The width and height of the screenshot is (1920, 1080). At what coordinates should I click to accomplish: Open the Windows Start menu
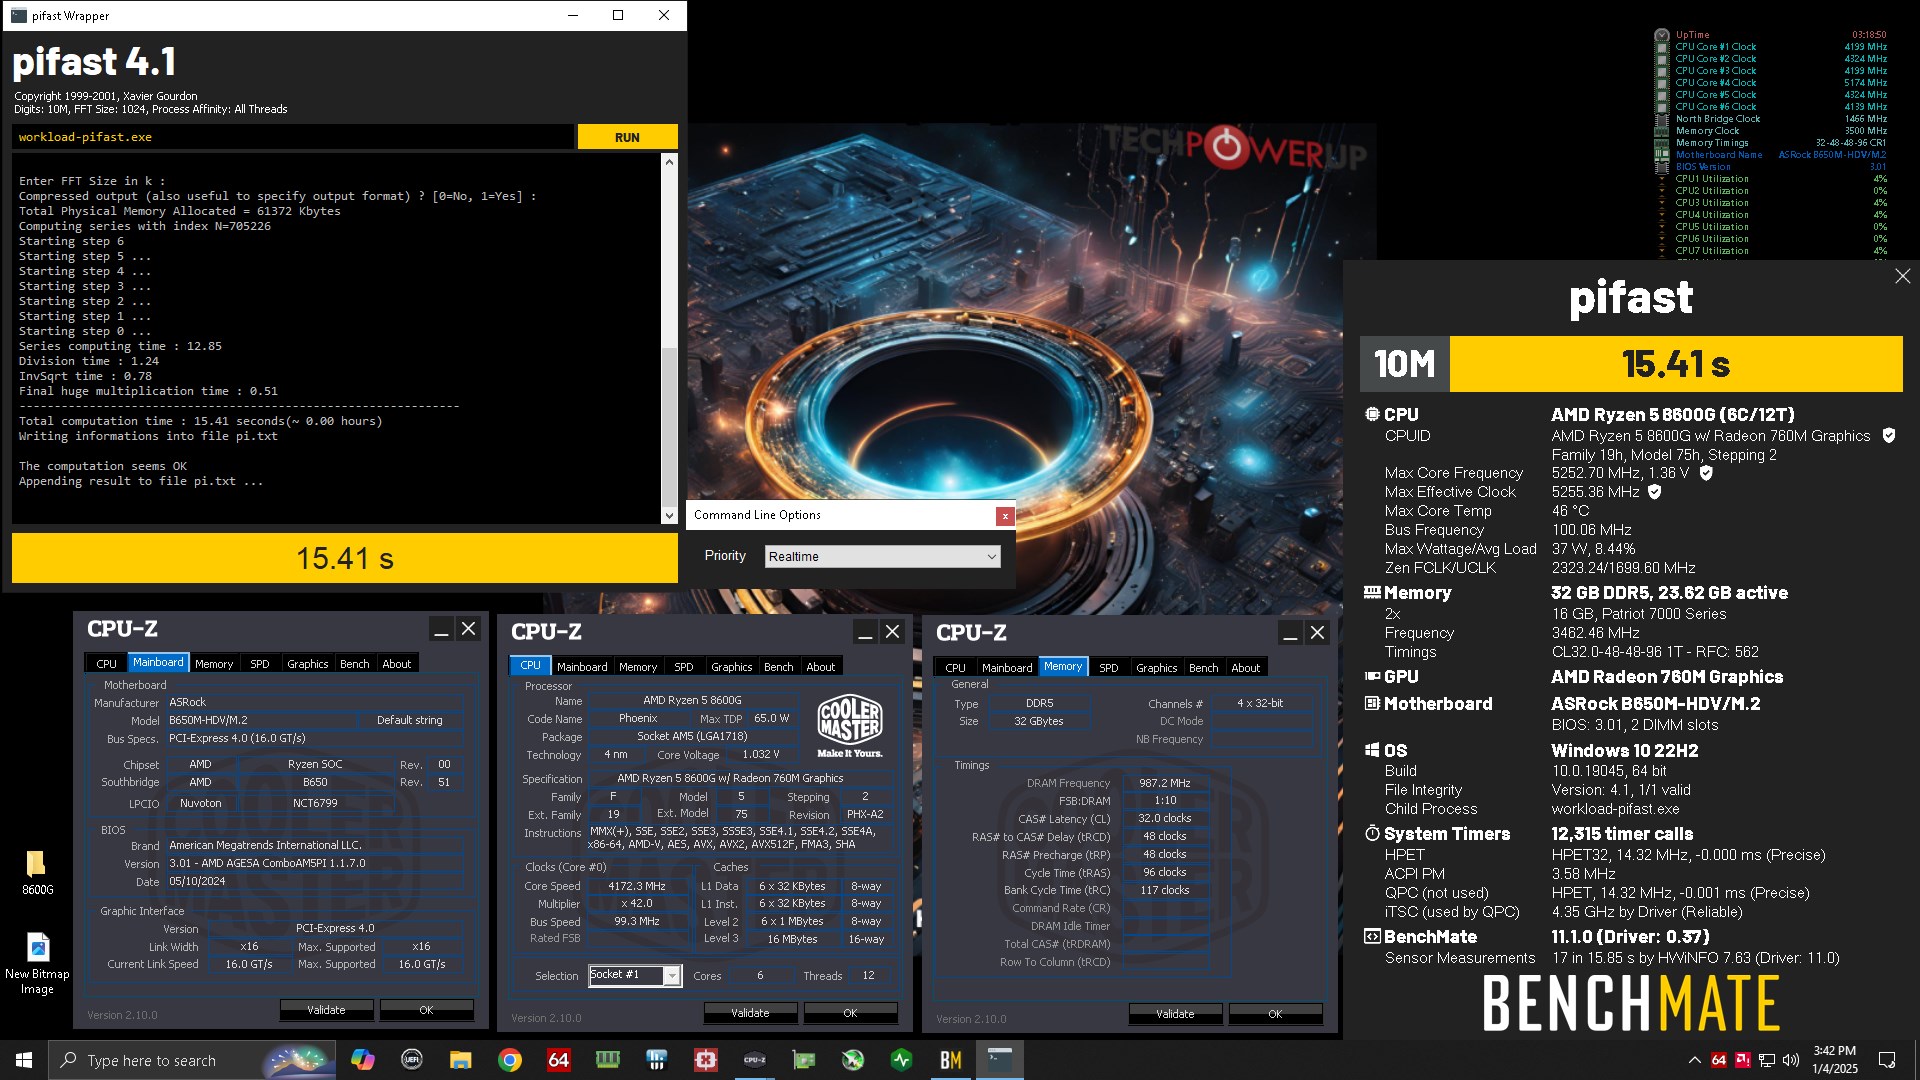point(24,1060)
